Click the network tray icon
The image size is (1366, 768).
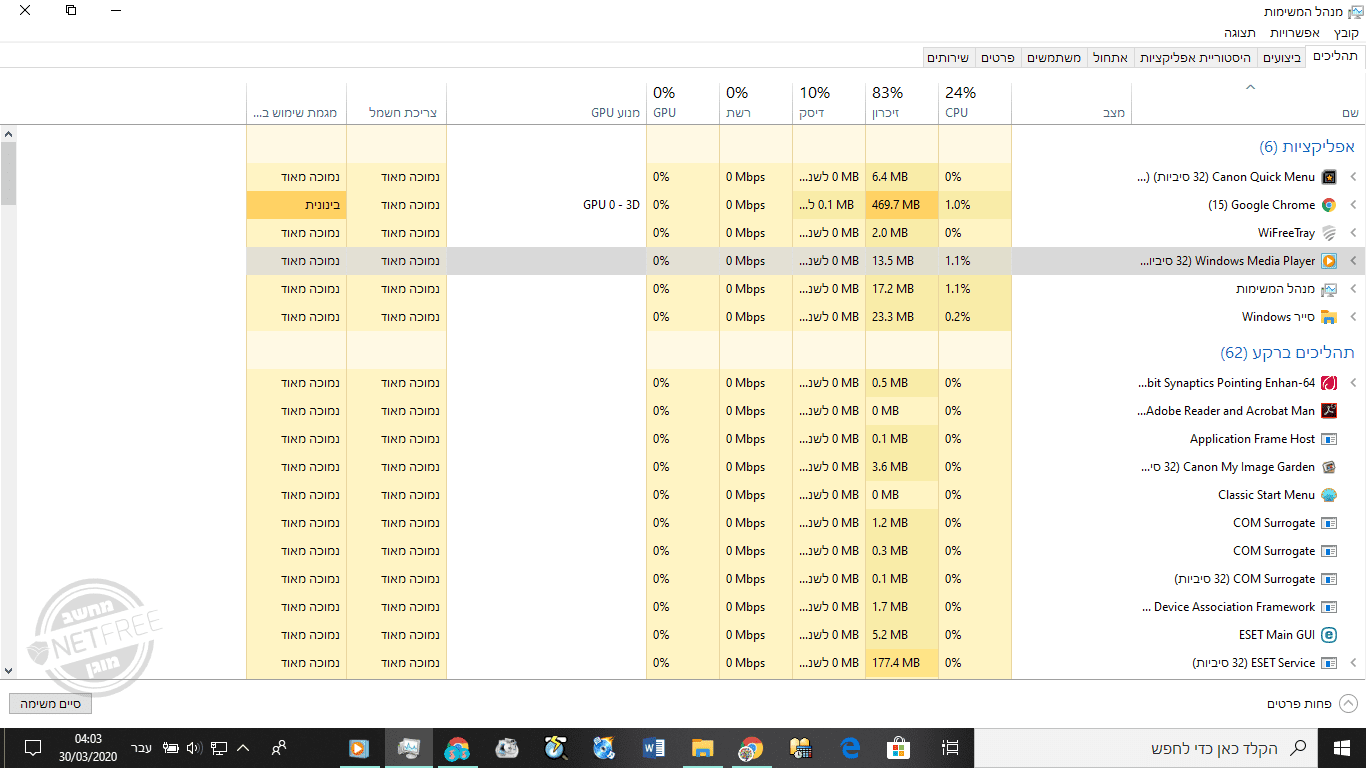click(218, 748)
